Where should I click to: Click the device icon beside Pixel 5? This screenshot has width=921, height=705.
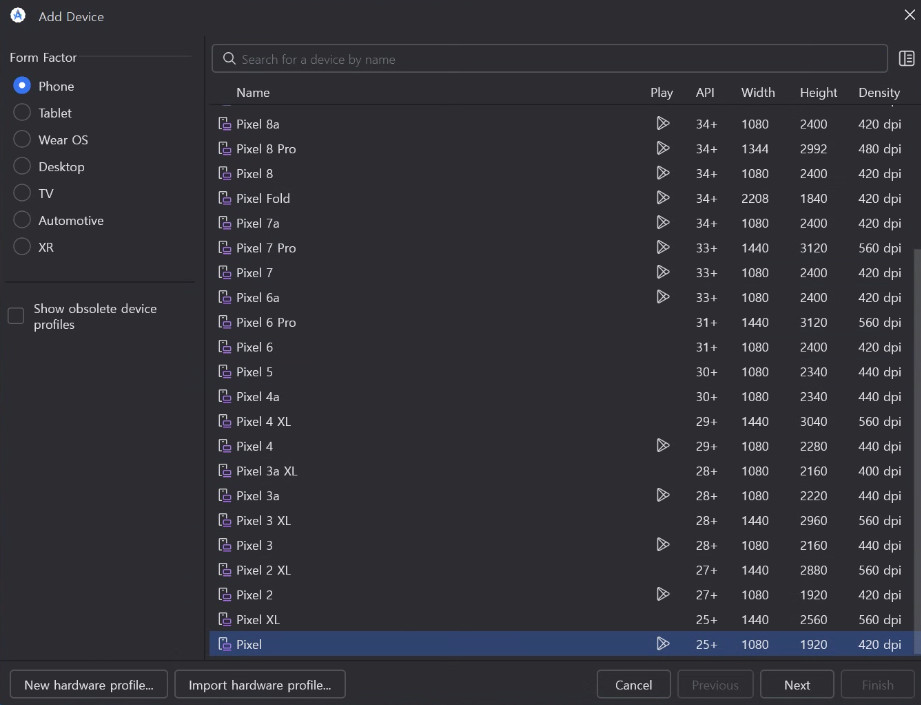point(224,371)
